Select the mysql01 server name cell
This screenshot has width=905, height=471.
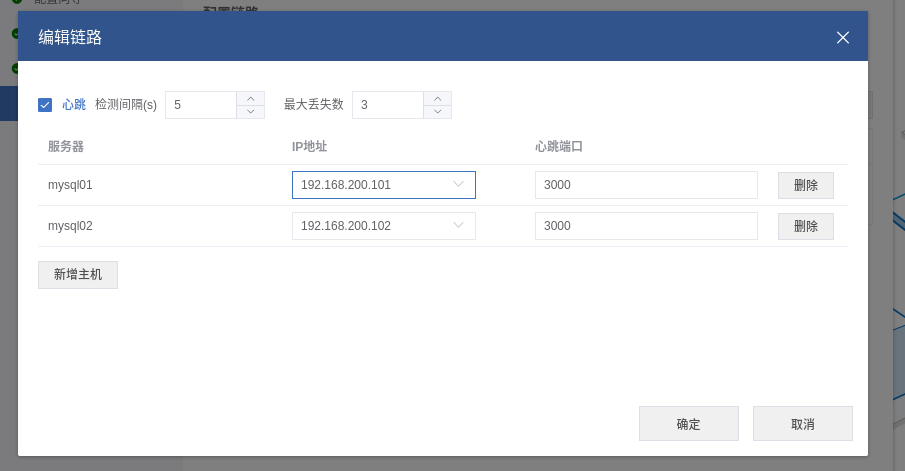pyautogui.click(x=70, y=185)
